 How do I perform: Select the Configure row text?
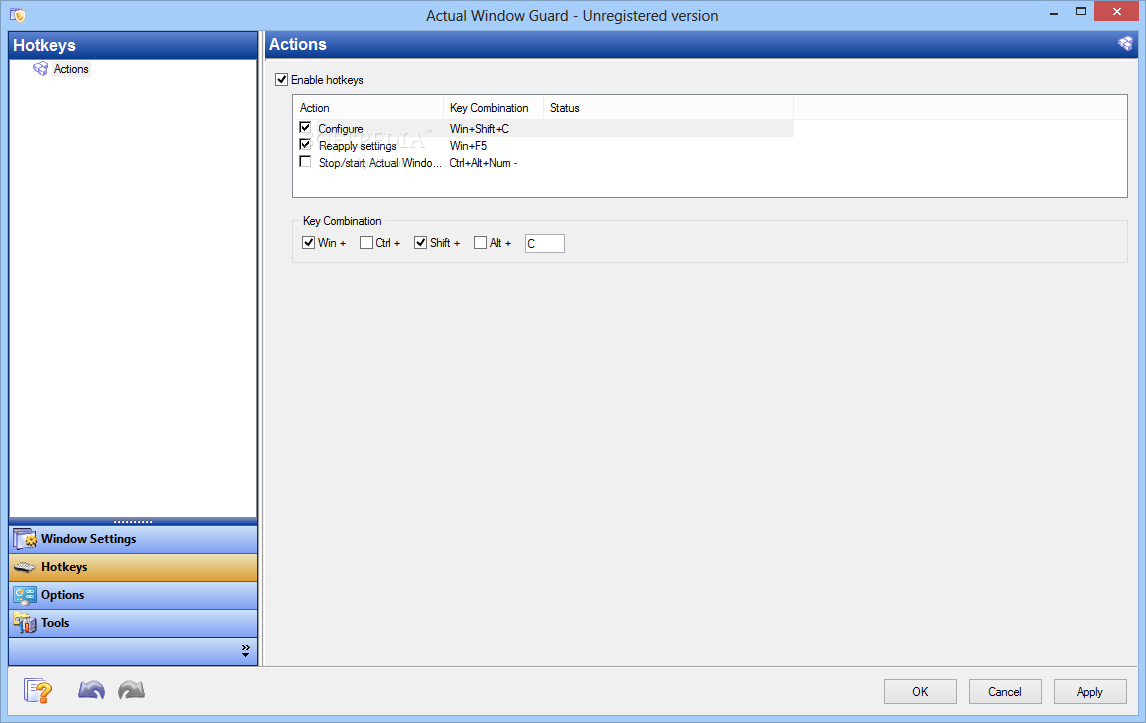[x=341, y=129]
